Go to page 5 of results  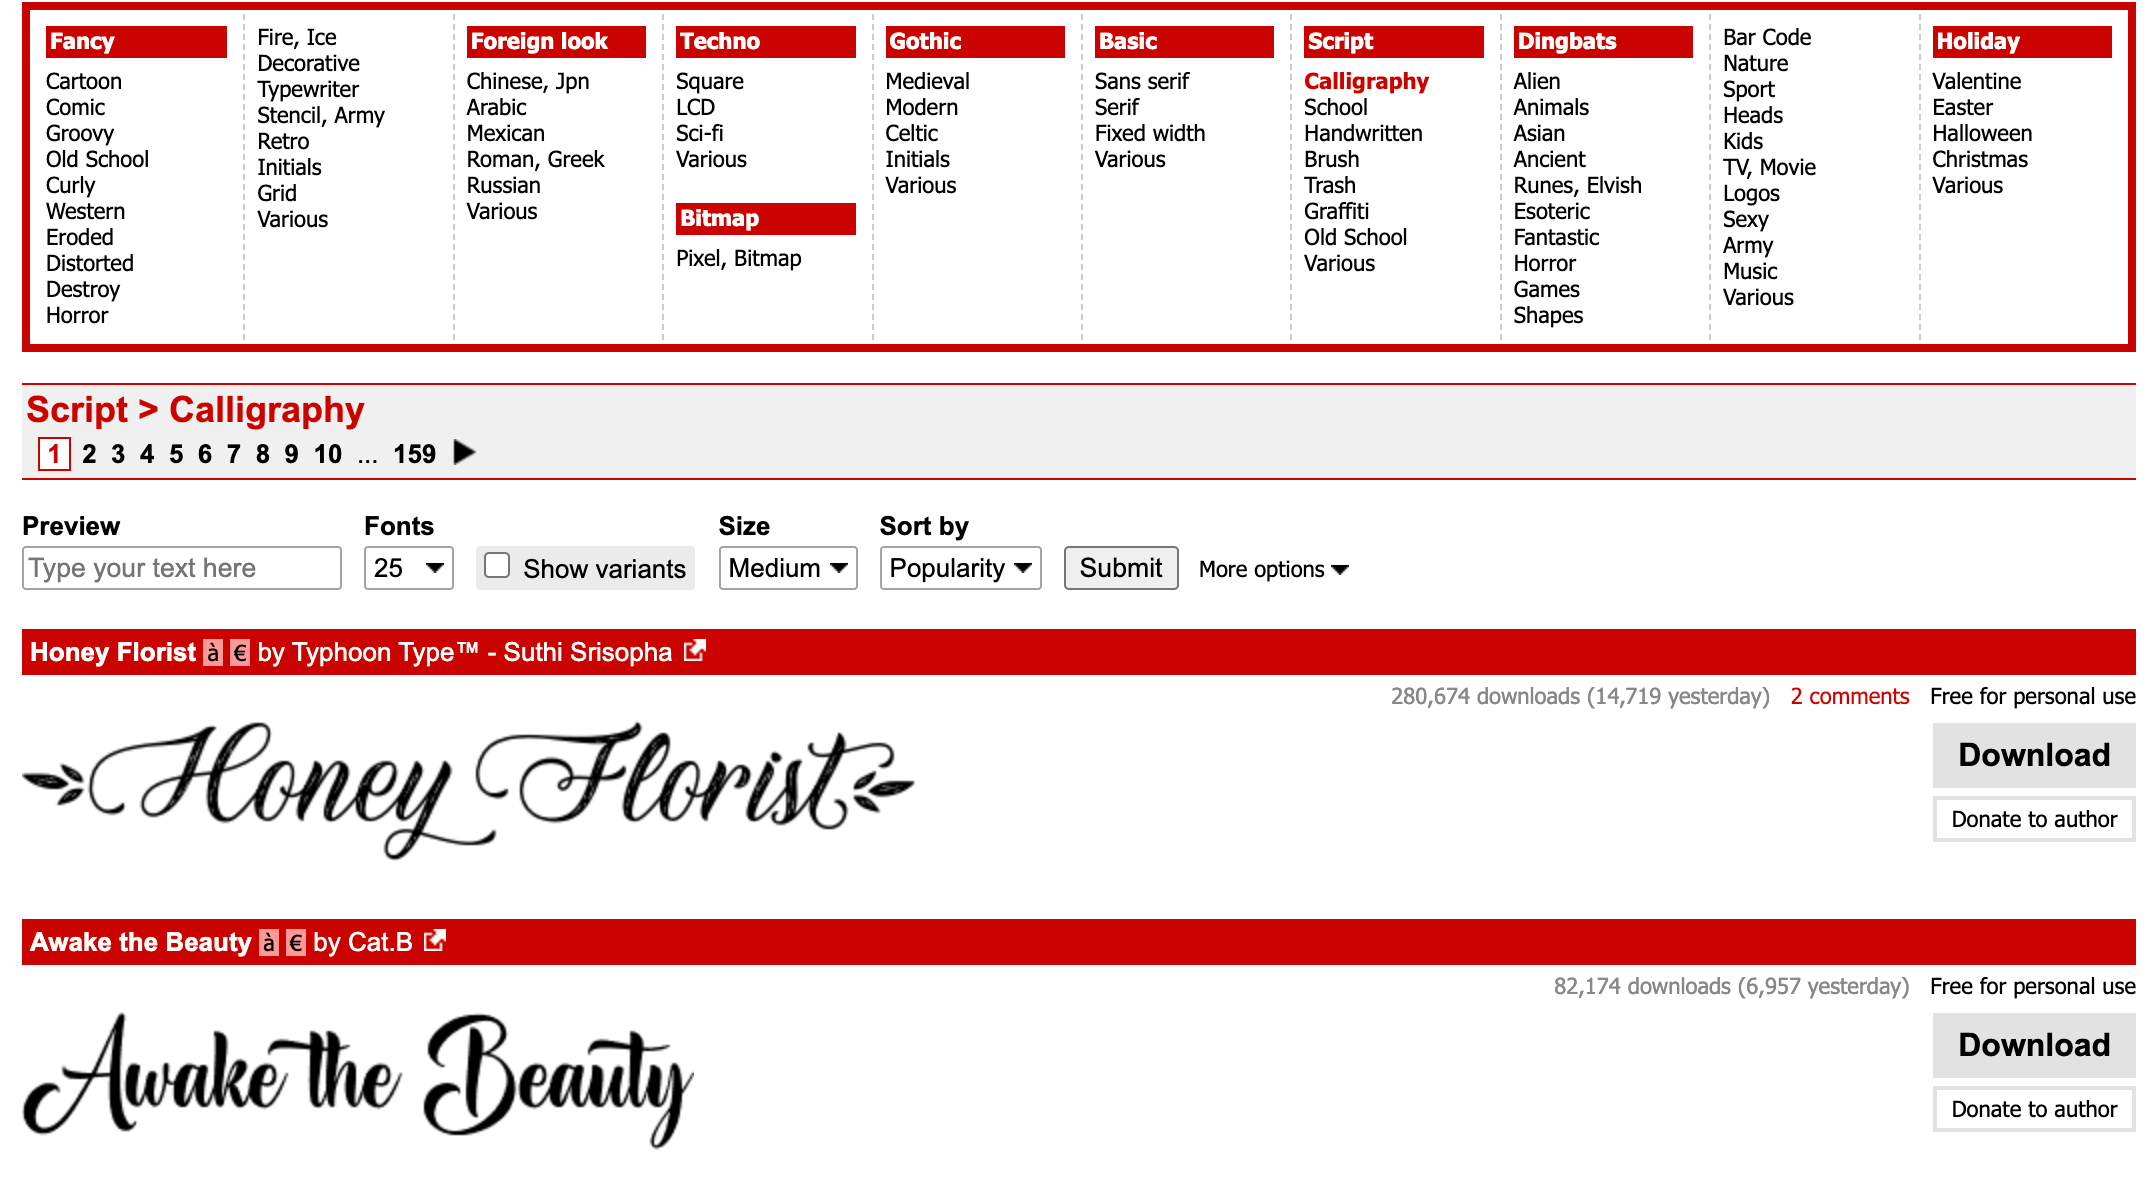(x=176, y=454)
